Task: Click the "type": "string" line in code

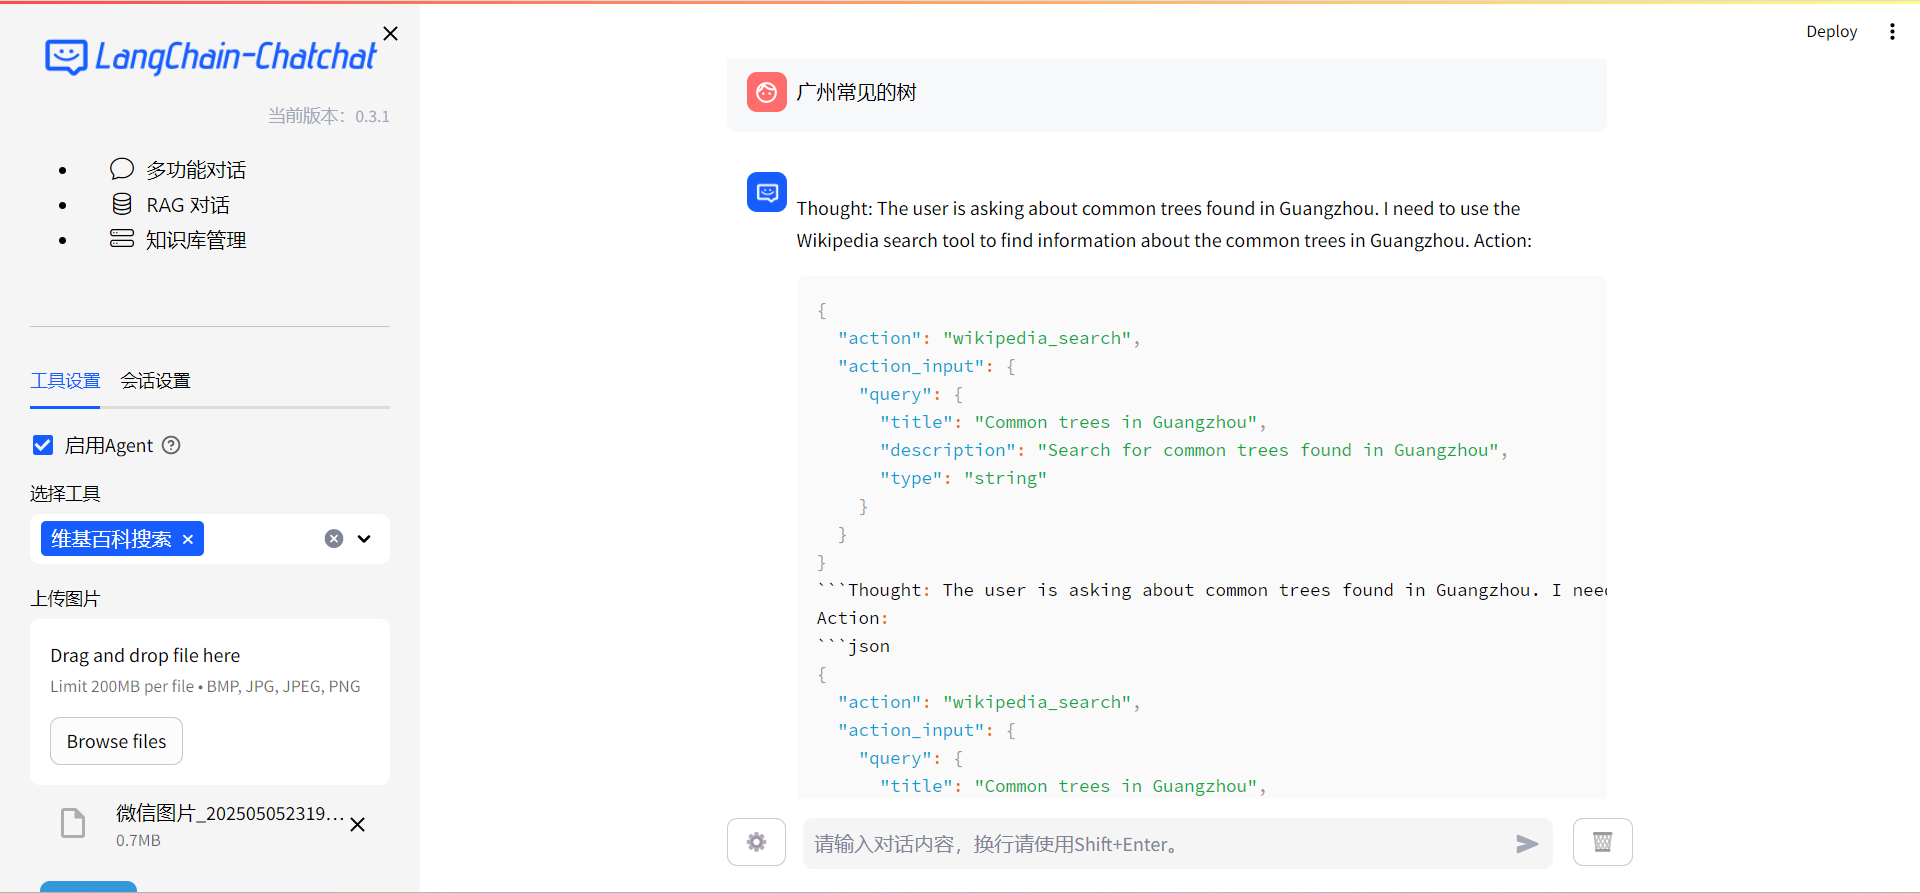Action: click(963, 478)
